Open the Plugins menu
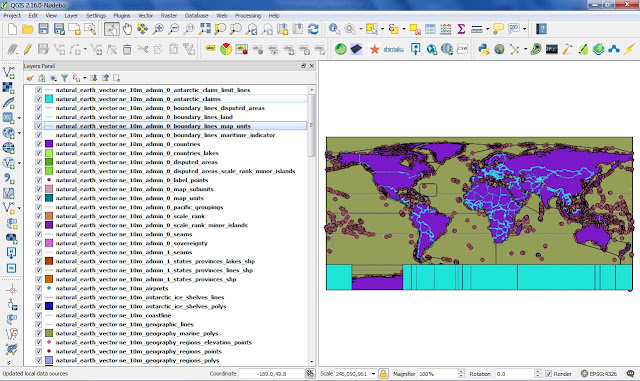 pyautogui.click(x=122, y=16)
